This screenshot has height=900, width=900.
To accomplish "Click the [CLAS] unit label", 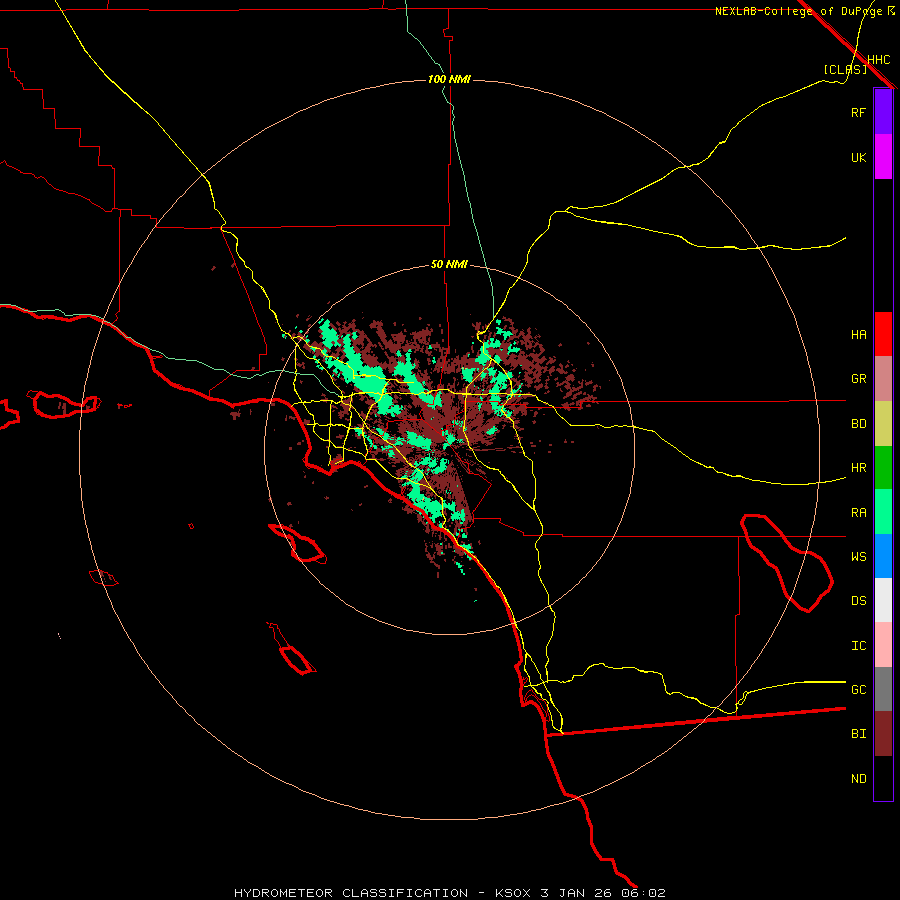I will coord(845,69).
